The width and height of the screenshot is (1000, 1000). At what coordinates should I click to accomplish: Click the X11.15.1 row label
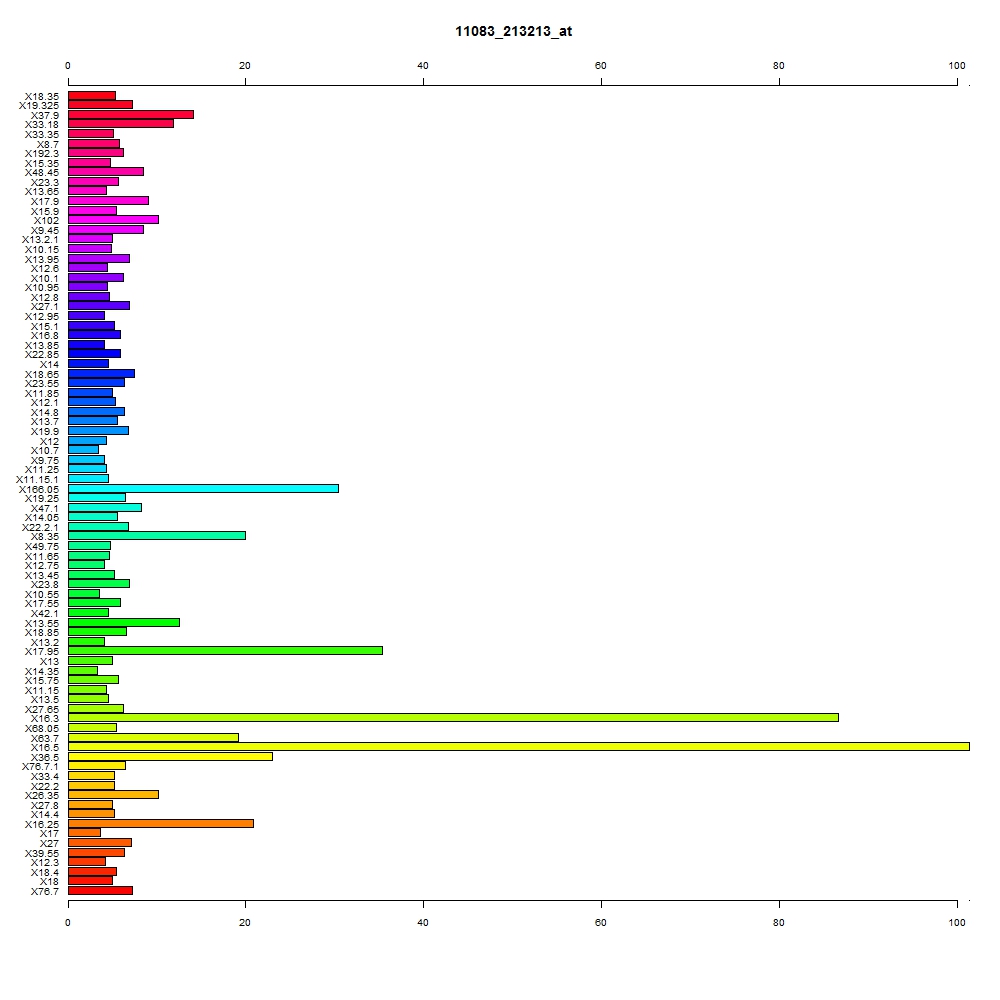[38, 480]
